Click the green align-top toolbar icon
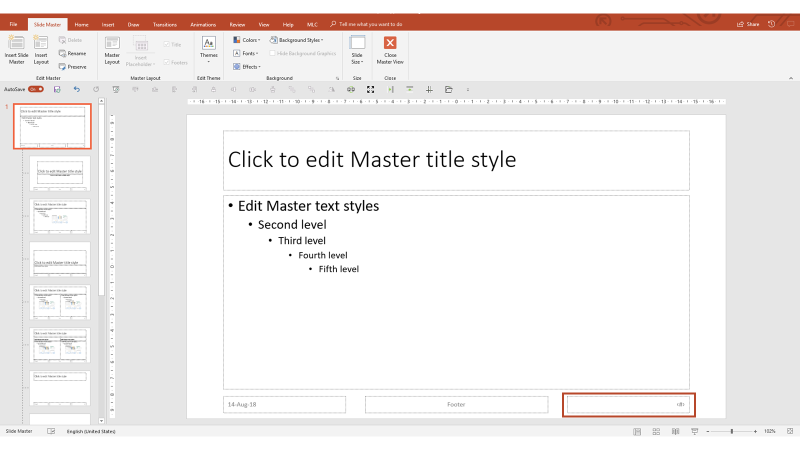Screen dimensions: 800x450 coord(410,89)
